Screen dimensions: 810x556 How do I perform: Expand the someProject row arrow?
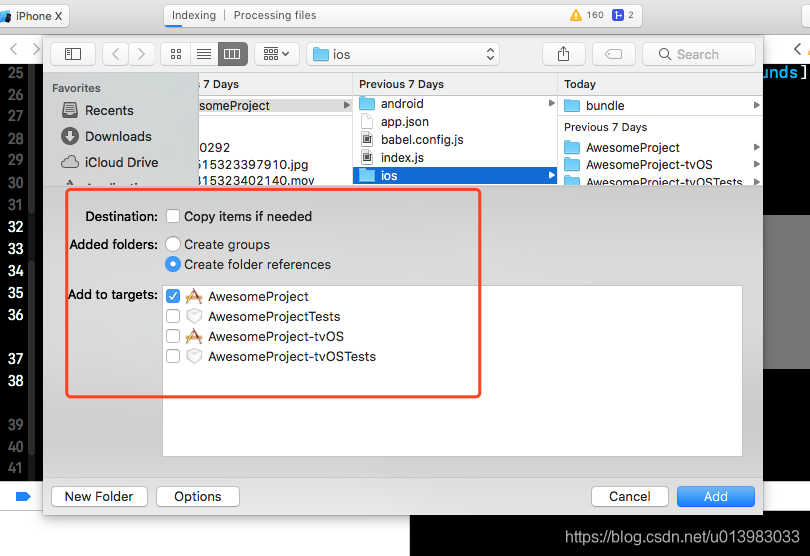coord(347,105)
